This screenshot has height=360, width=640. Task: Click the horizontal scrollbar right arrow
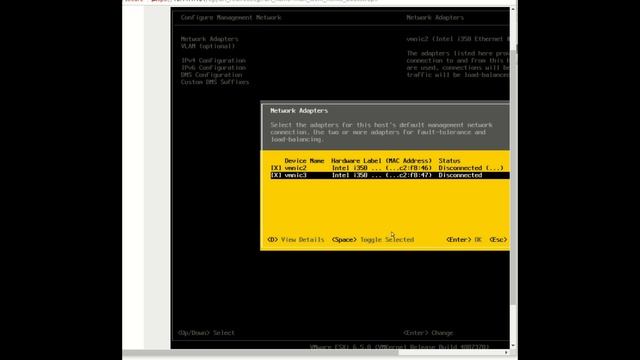click(x=507, y=352)
